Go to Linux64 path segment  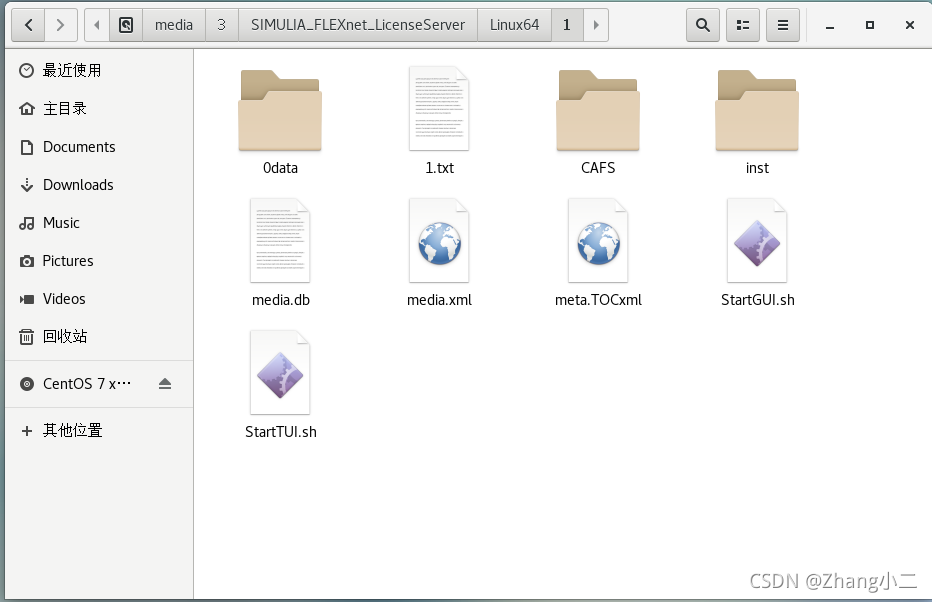pos(514,25)
